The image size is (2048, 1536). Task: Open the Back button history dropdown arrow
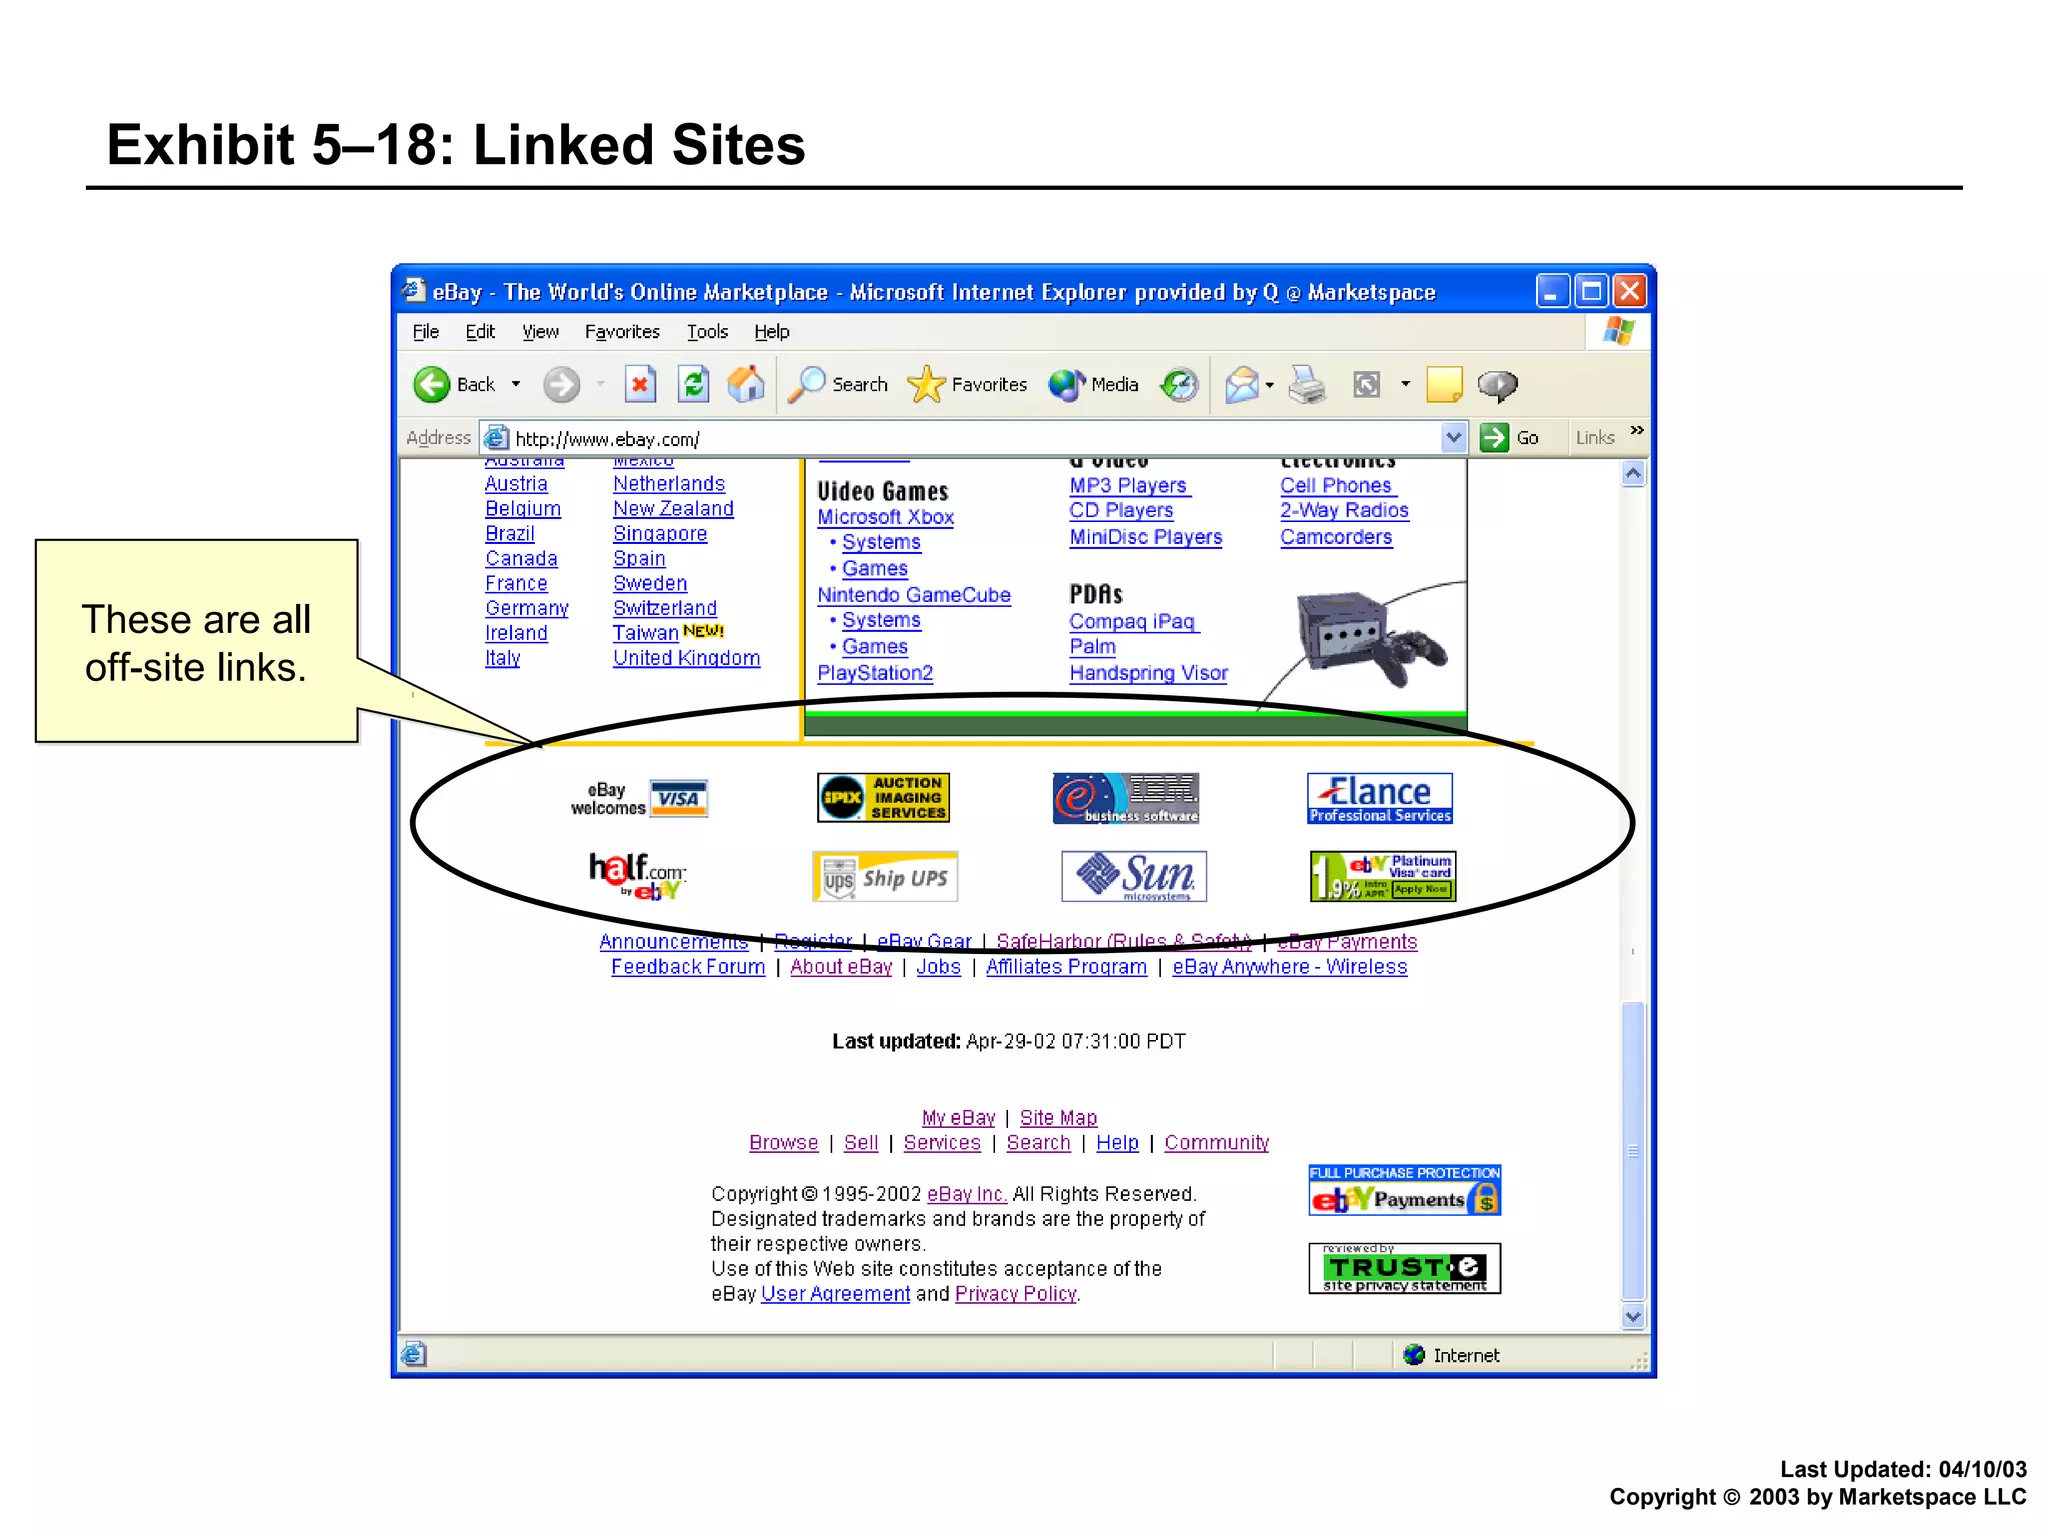click(x=516, y=385)
